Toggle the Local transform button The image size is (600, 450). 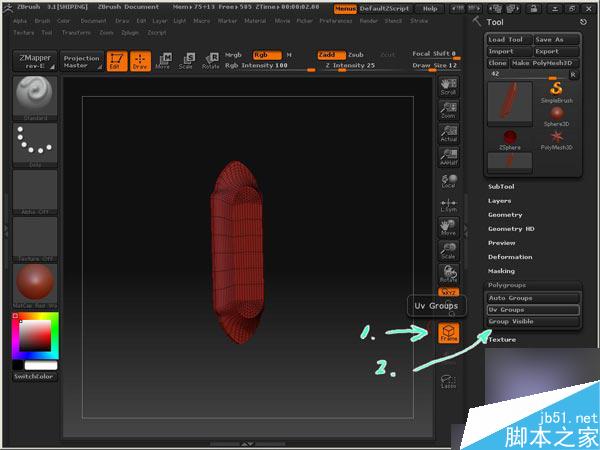[448, 181]
